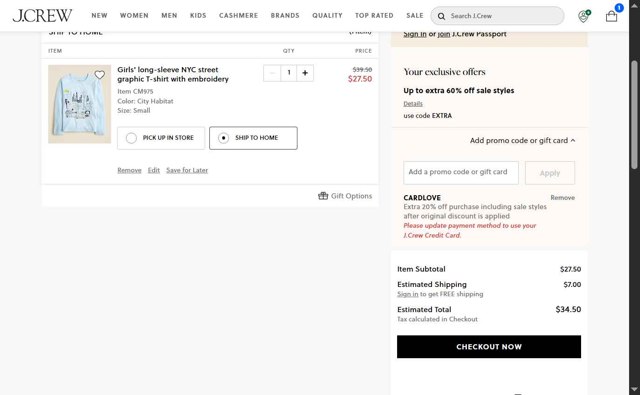Select Pick Up In Store option
640x395 pixels.
(x=161, y=138)
